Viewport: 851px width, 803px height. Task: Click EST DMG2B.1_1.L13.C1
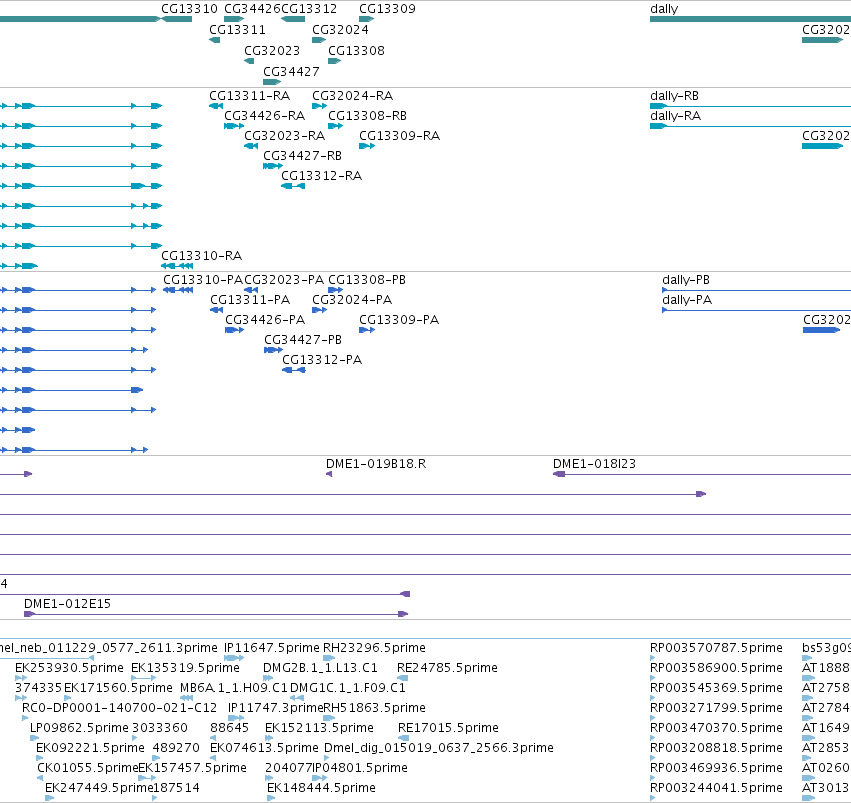(320, 668)
